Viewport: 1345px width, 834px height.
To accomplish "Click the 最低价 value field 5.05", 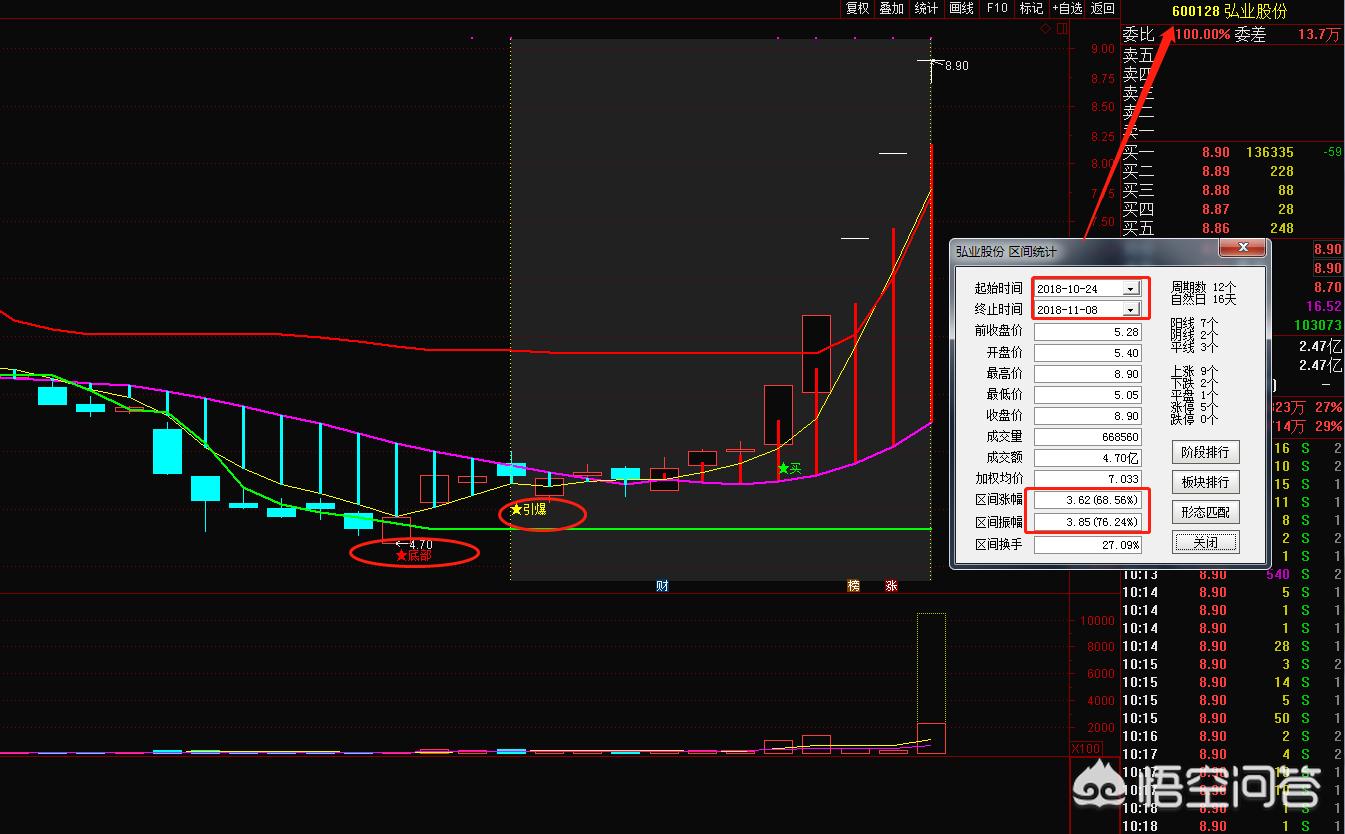I will [1088, 395].
